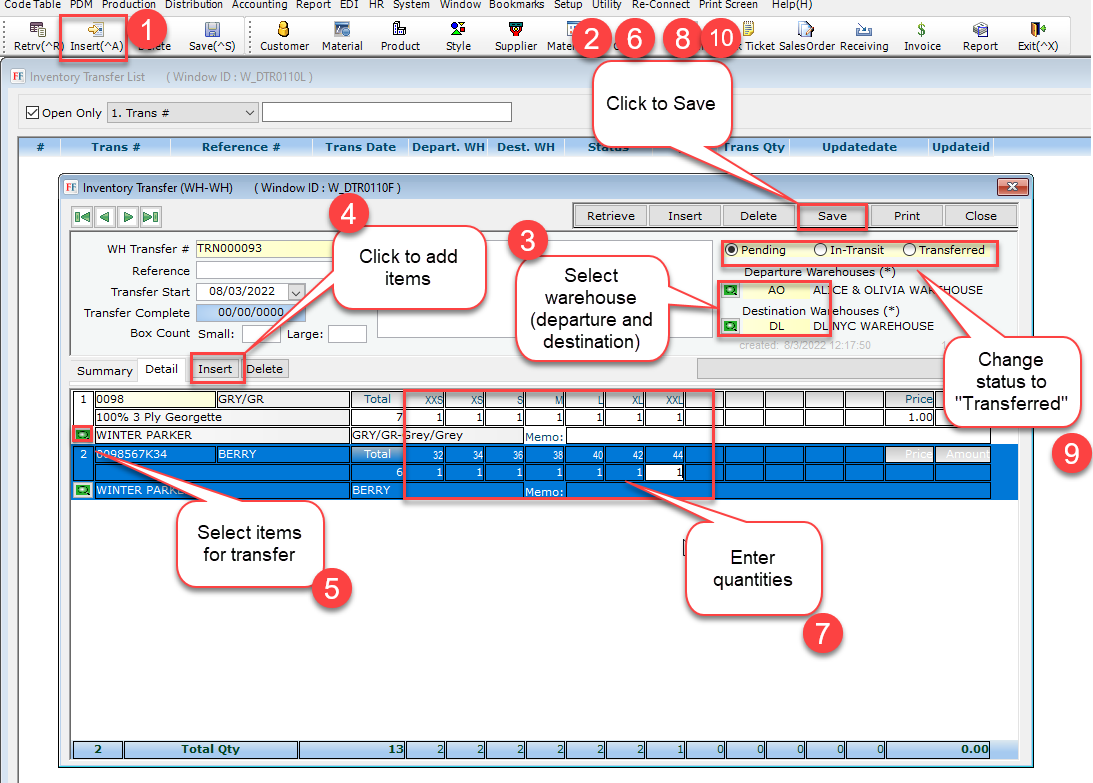Open the Accounting menu
The image size is (1093, 783).
(259, 5)
